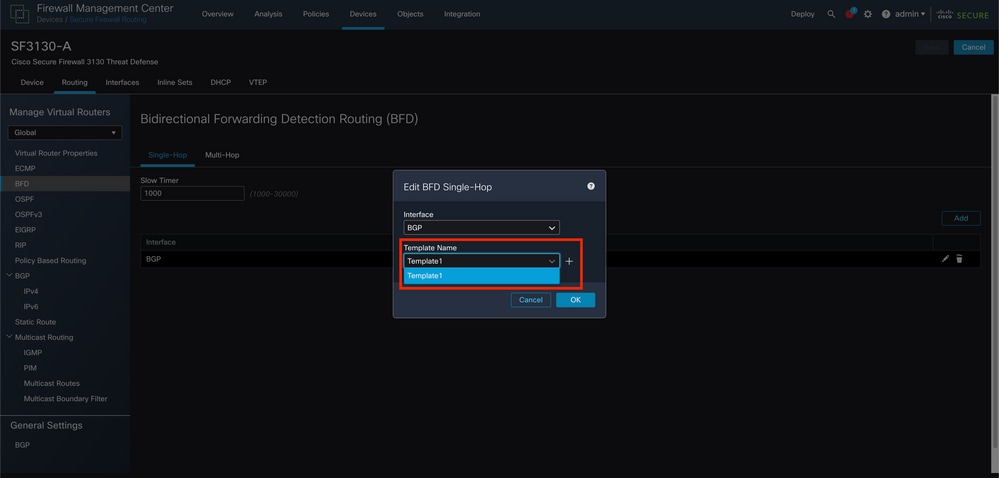The width and height of the screenshot is (999, 478).
Task: Select Template1 from the dropdown list
Action: [482, 276]
